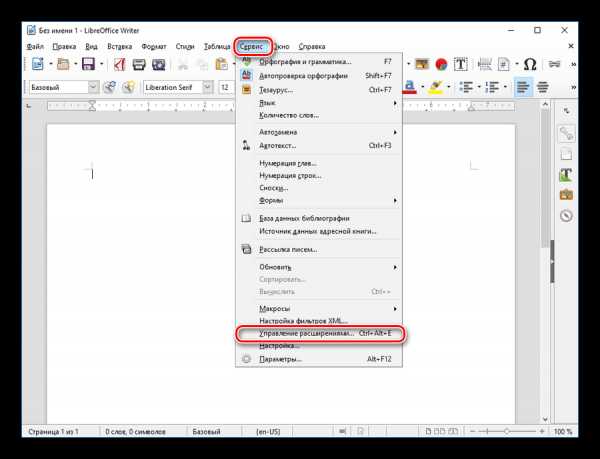The height and width of the screenshot is (459, 600).
Task: Click the New Style icon with yellow star
Action: 129,87
